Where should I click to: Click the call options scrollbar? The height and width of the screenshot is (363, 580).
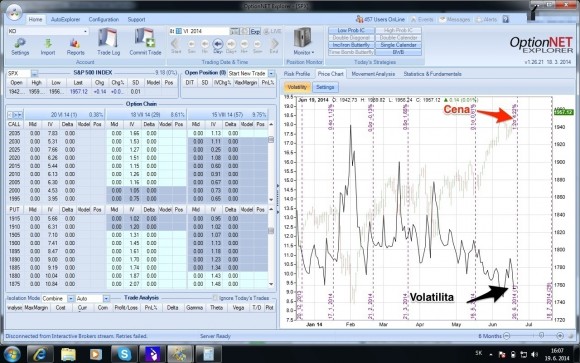[271, 140]
